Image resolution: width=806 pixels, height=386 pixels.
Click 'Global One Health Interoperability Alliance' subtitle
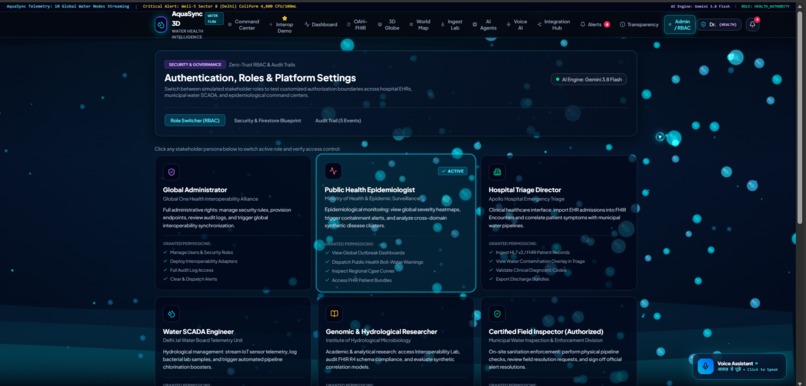pos(210,198)
